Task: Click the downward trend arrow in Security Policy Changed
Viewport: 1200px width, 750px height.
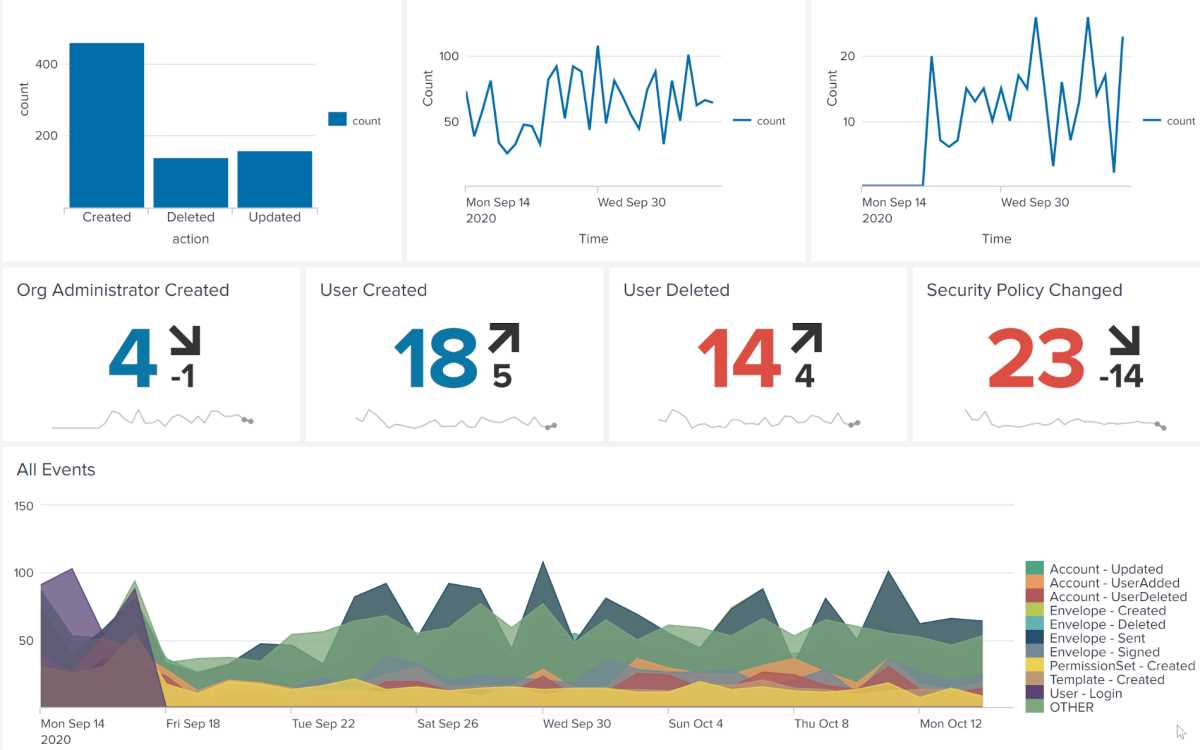Action: [x=1125, y=340]
